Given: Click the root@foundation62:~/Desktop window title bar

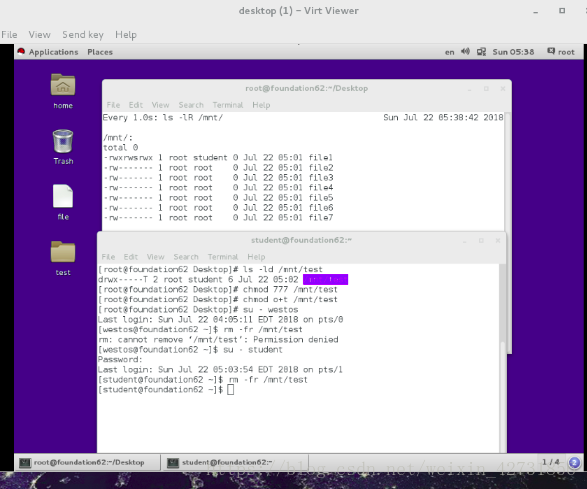Looking at the screenshot, I should (x=307, y=88).
